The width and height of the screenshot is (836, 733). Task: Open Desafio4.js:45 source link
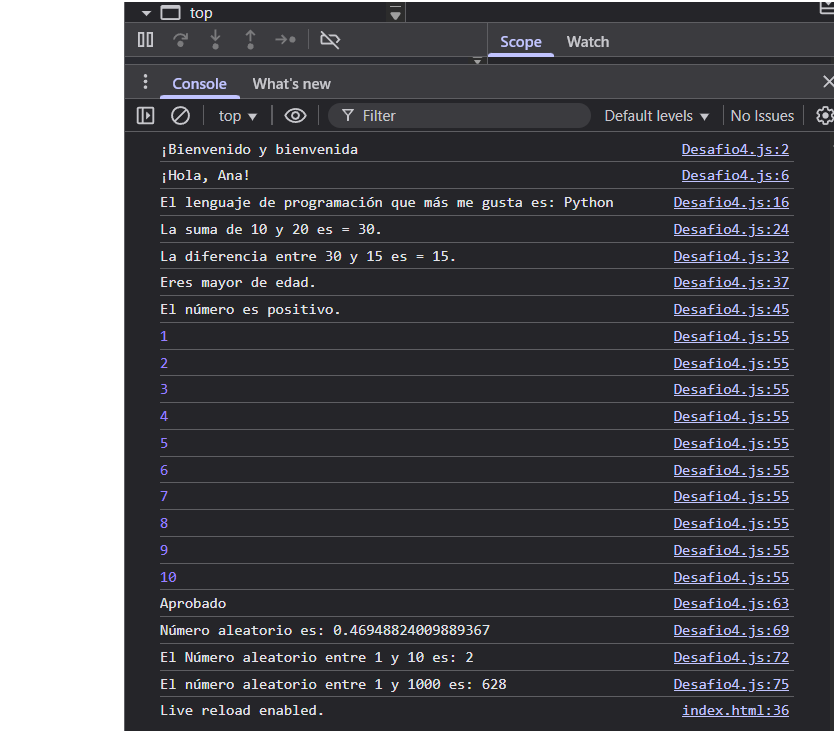pos(731,310)
